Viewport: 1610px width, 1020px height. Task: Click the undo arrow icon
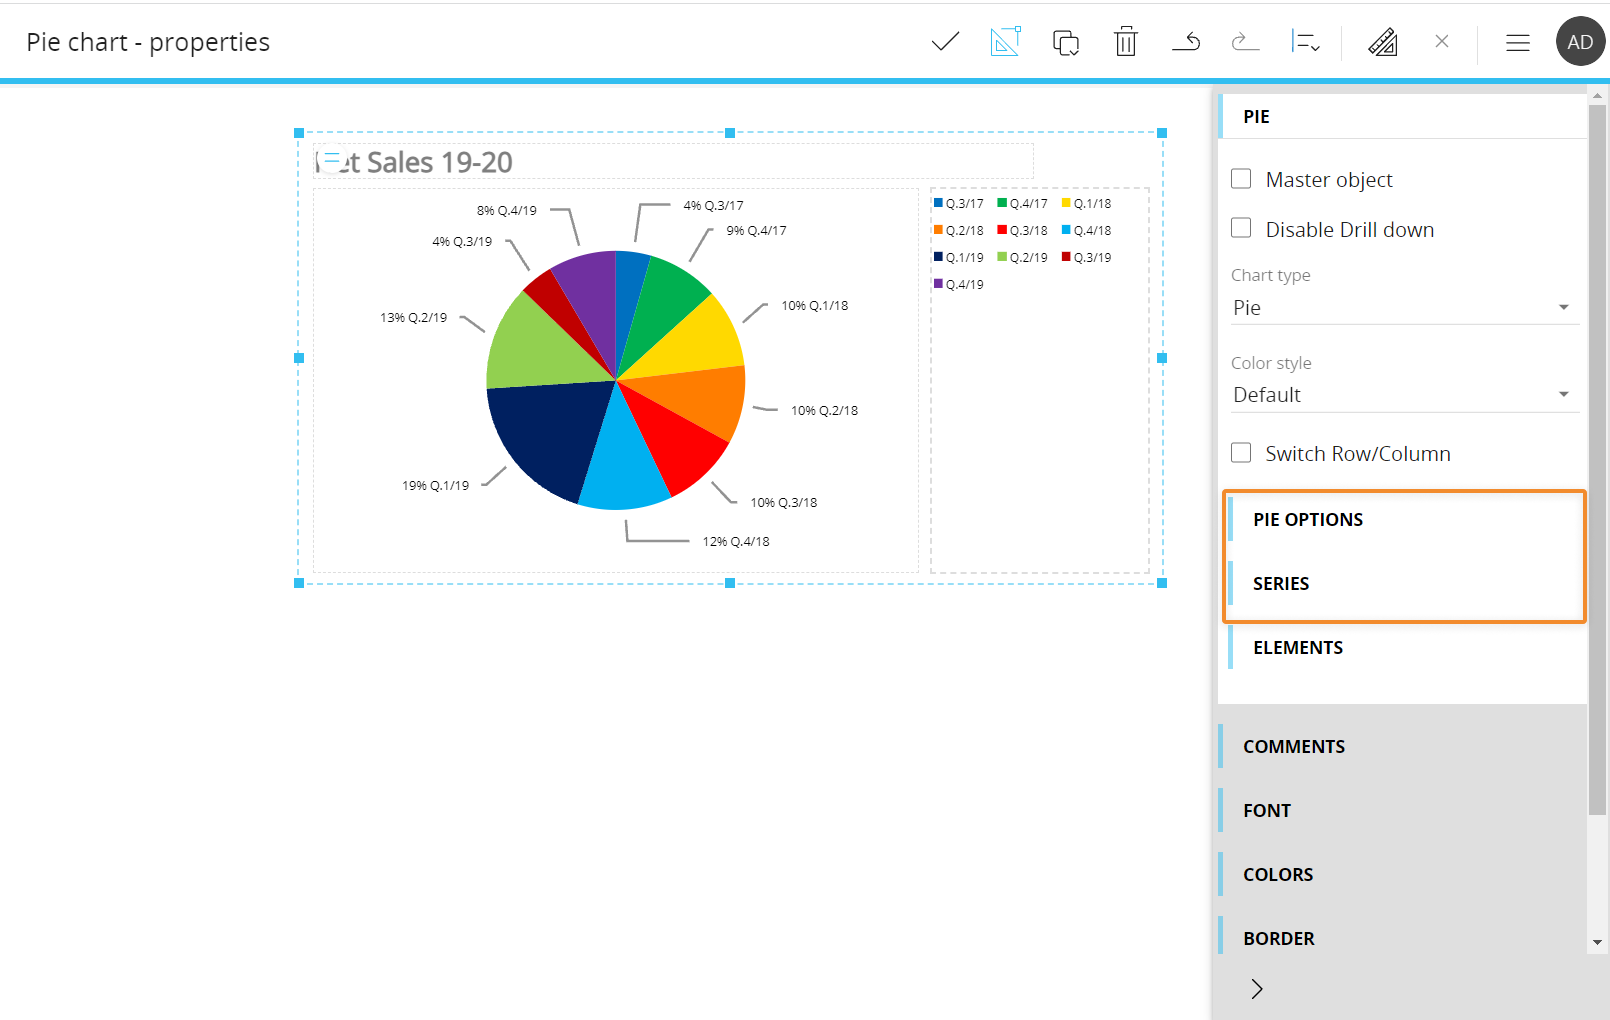tap(1186, 42)
